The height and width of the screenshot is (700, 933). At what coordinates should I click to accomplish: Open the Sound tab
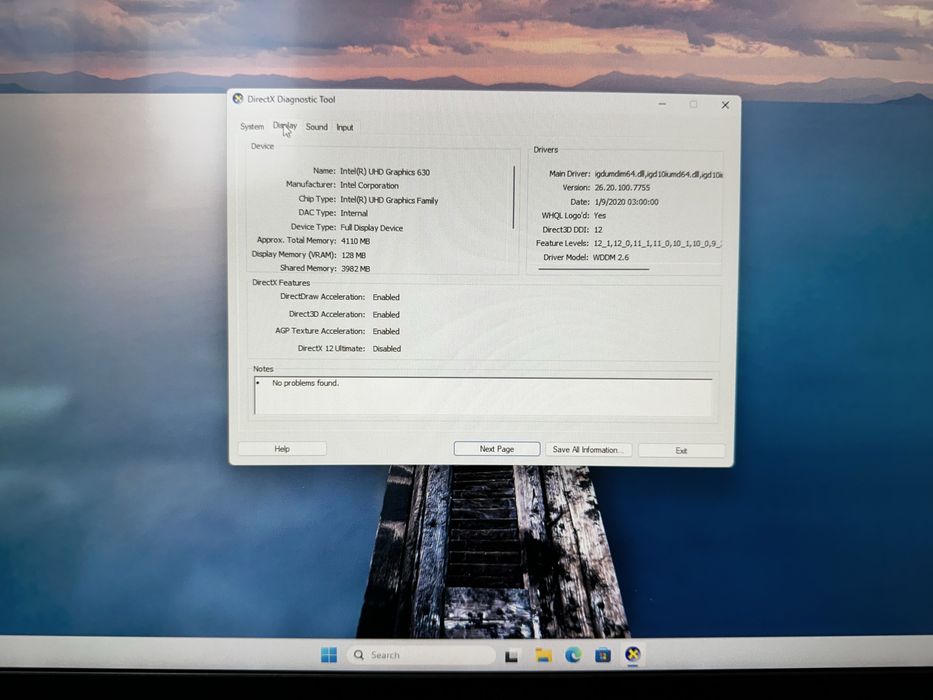point(317,127)
